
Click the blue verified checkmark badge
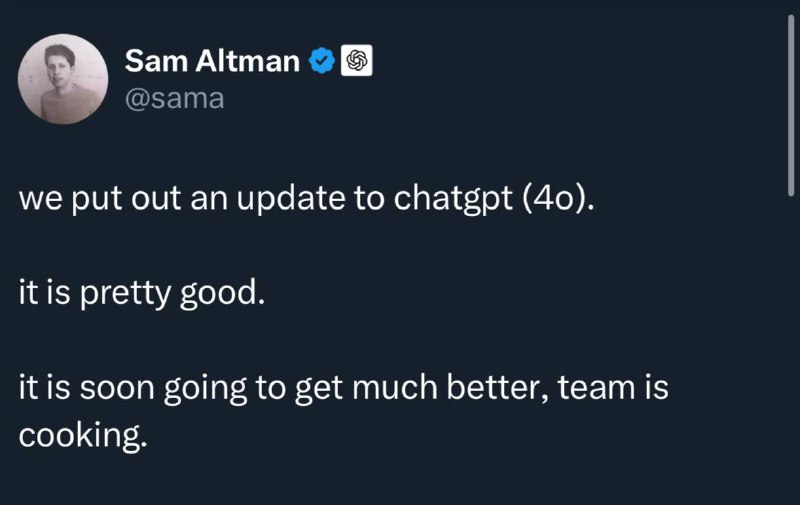(x=321, y=61)
